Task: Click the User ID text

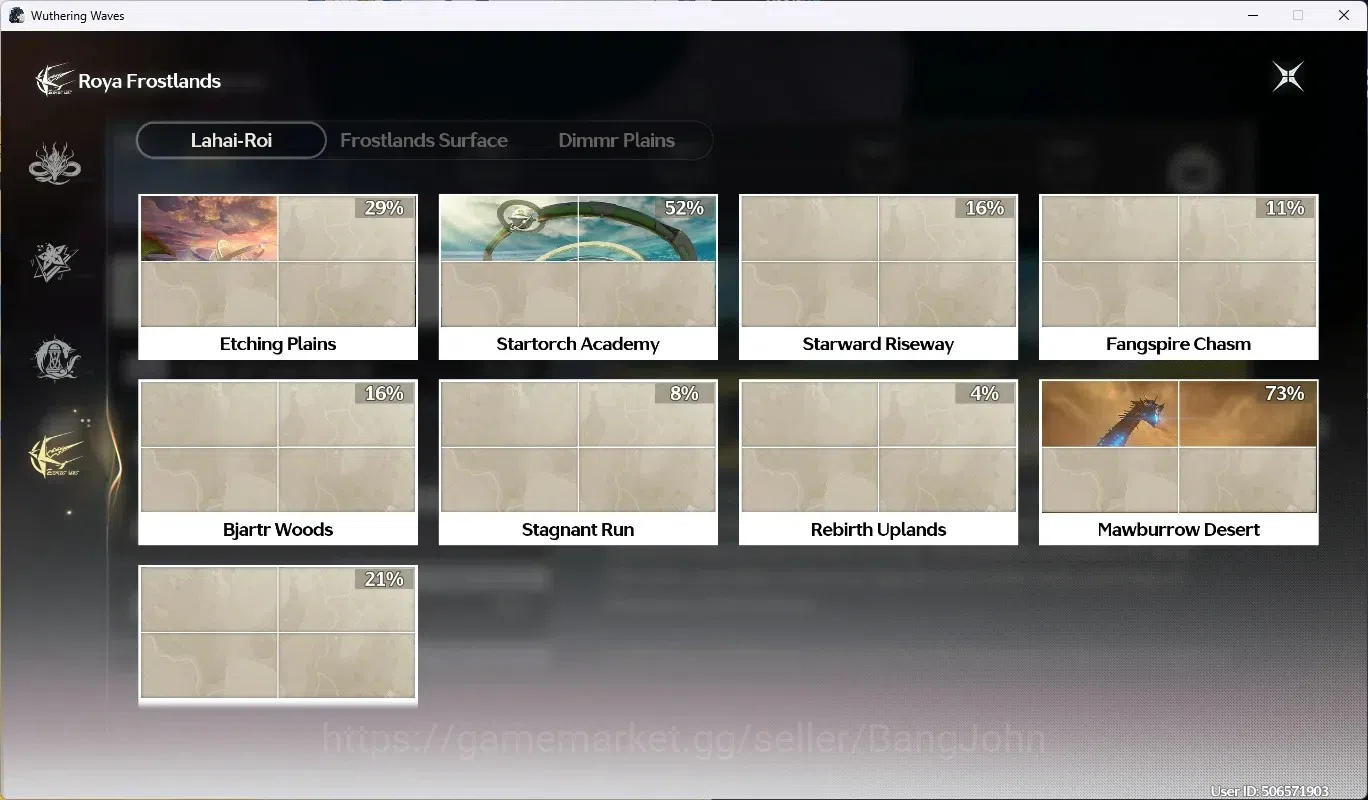Action: click(1269, 791)
